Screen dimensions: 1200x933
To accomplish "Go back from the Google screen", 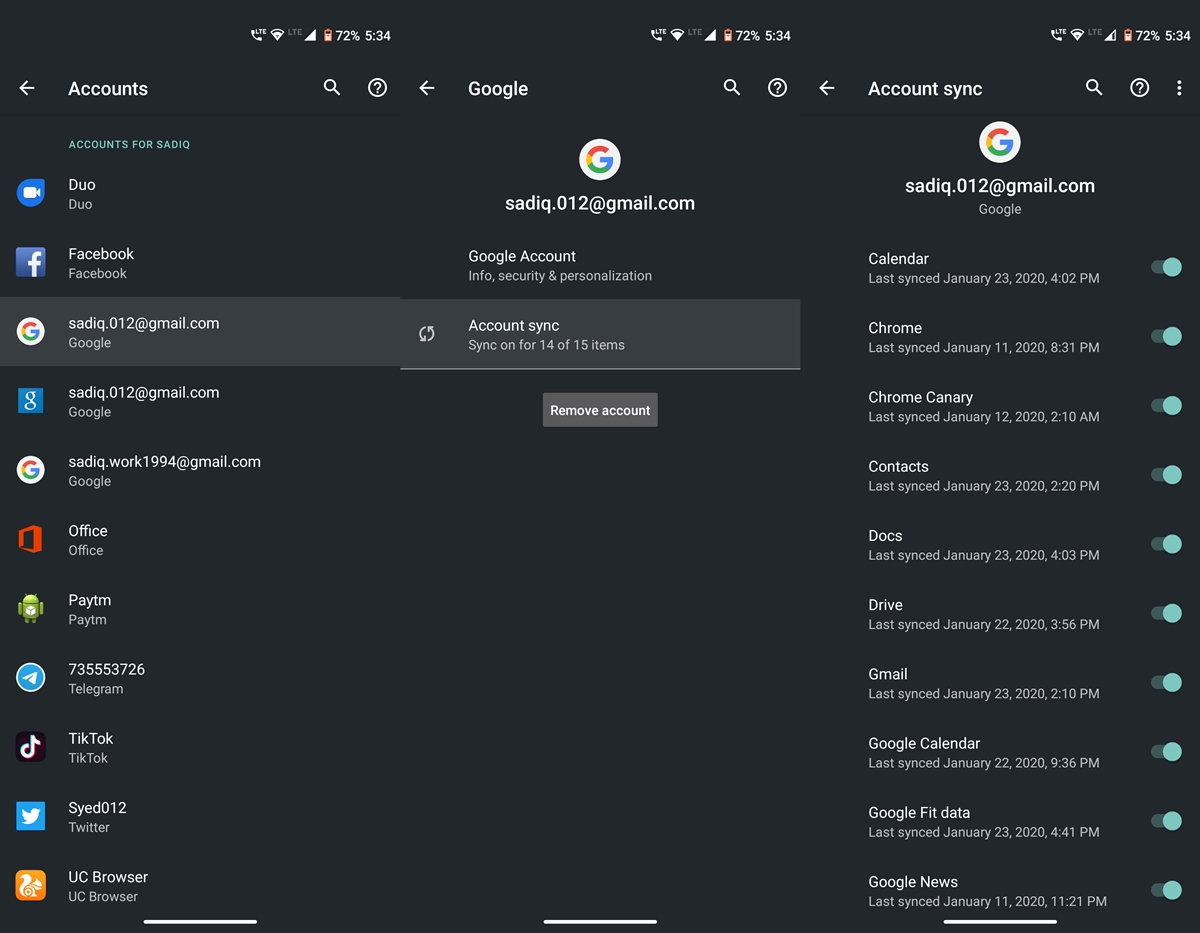I will click(x=427, y=88).
